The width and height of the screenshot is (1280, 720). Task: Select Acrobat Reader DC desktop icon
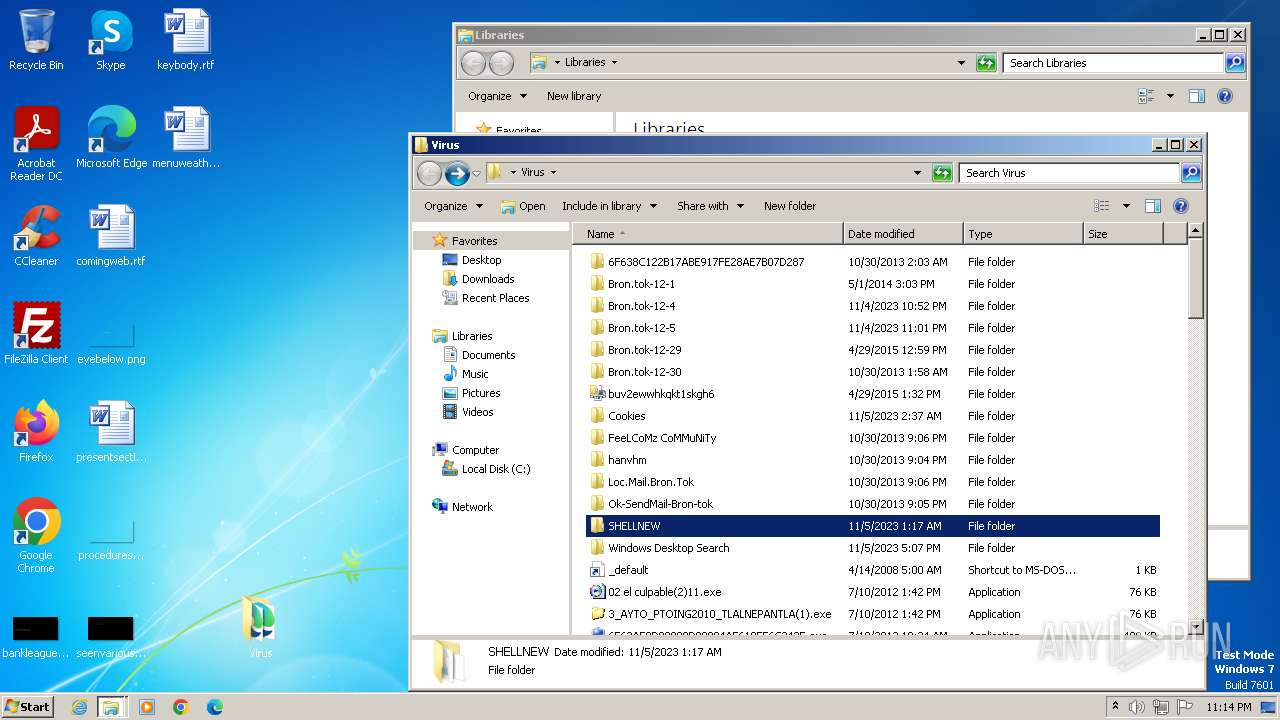pyautogui.click(x=36, y=144)
